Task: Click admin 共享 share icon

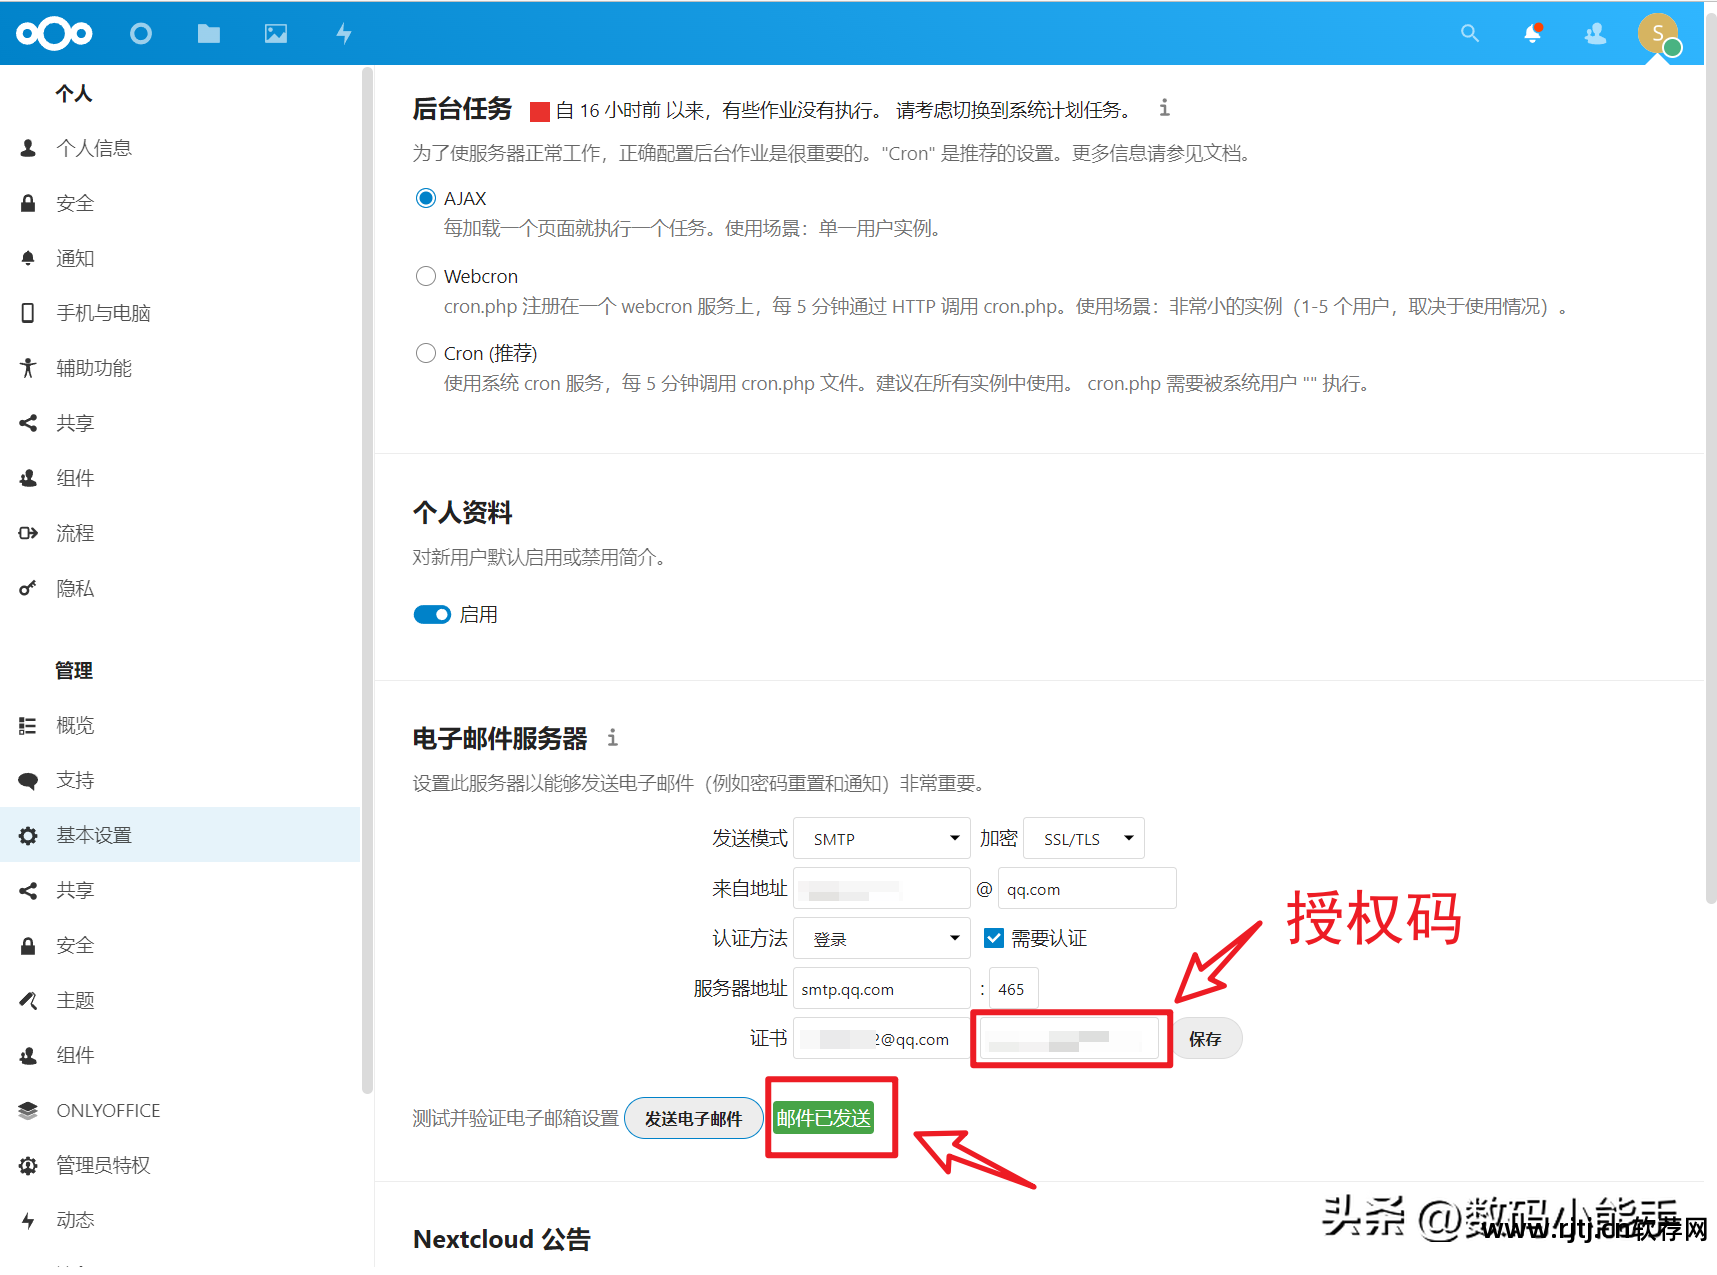Action: click(28, 890)
